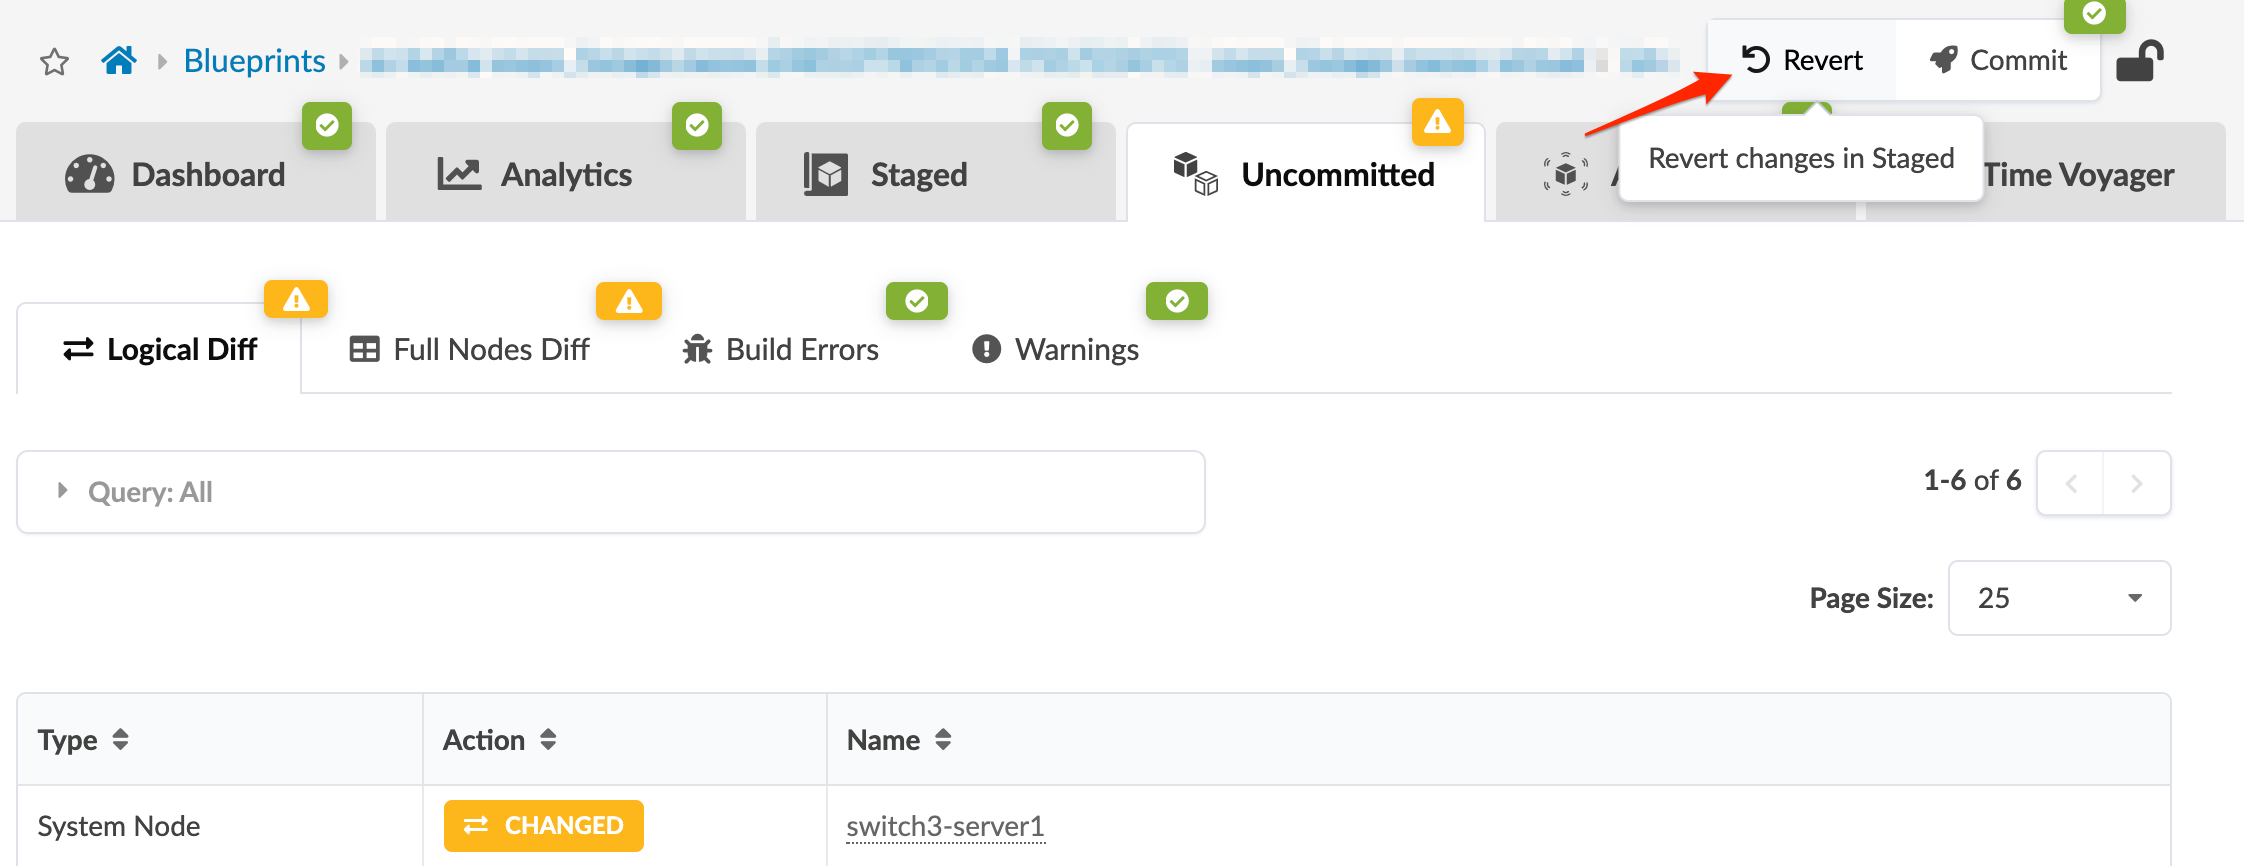Go to home via house icon
This screenshot has width=2244, height=866.
[x=119, y=61]
